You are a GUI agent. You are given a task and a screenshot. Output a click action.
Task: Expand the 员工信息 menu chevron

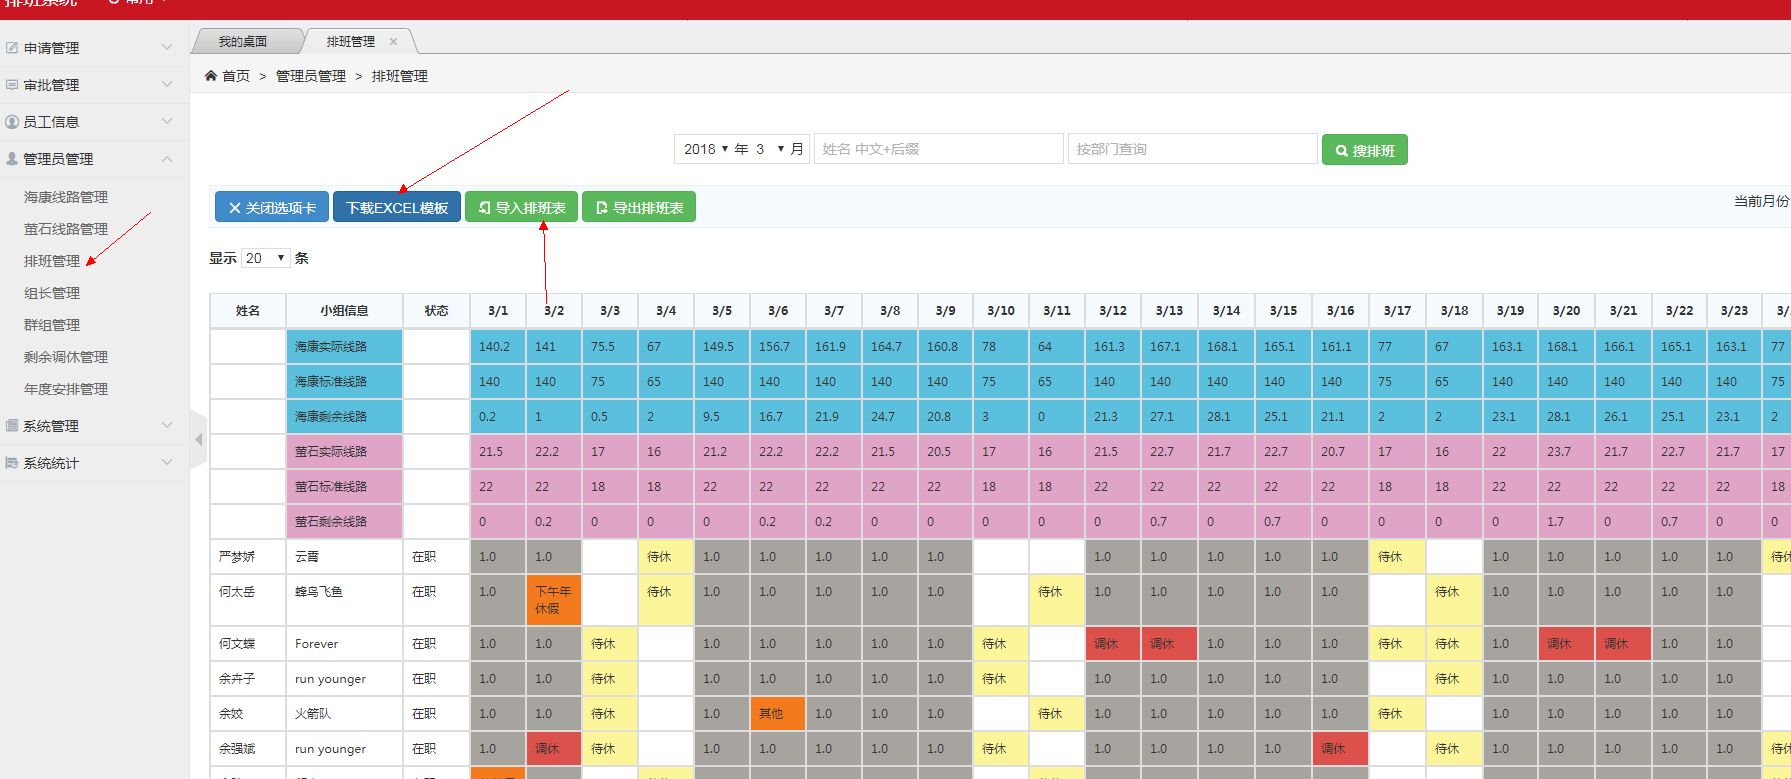(167, 121)
